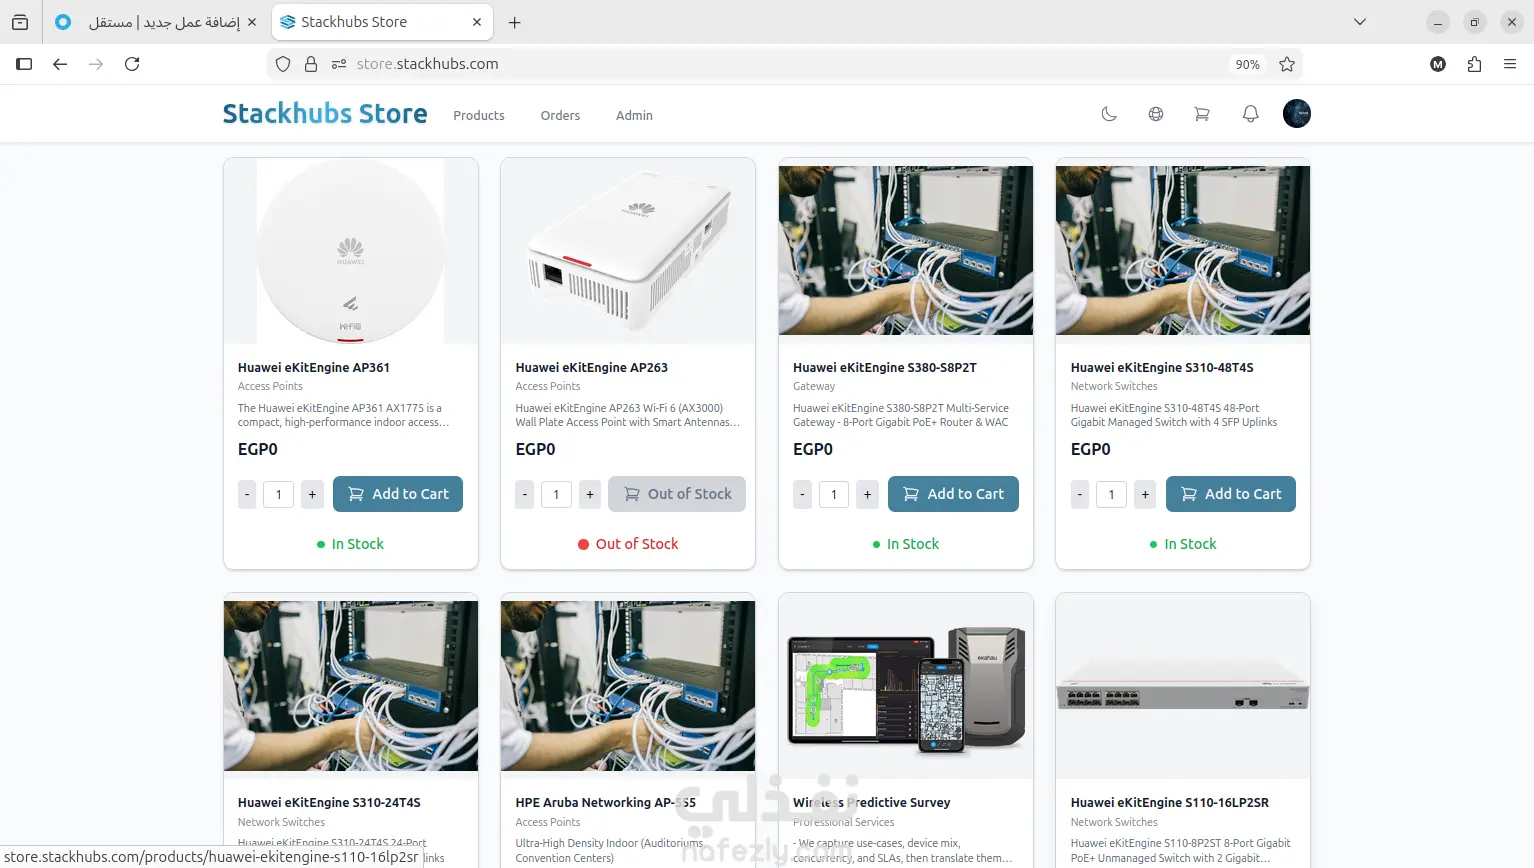This screenshot has height=868, width=1534.
Task: Open eKitEngine S380-S8P2T product image
Action: point(906,251)
